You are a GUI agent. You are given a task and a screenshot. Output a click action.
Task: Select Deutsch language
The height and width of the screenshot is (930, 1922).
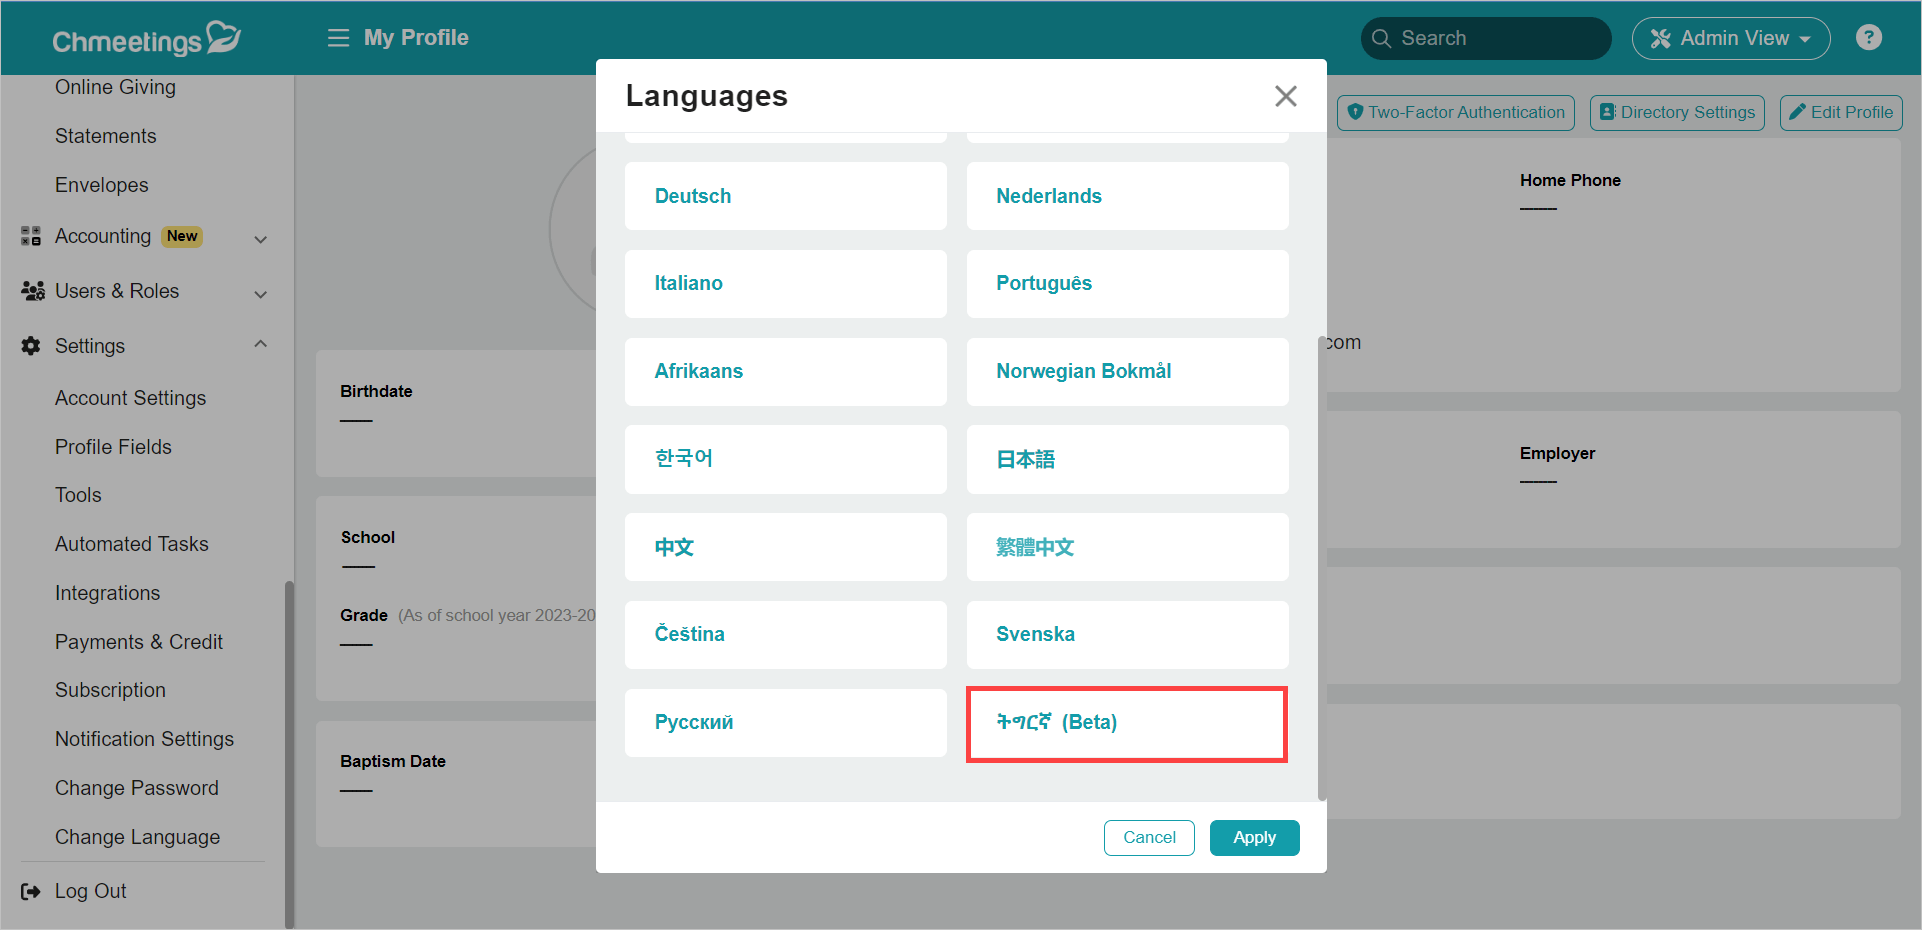pyautogui.click(x=785, y=196)
